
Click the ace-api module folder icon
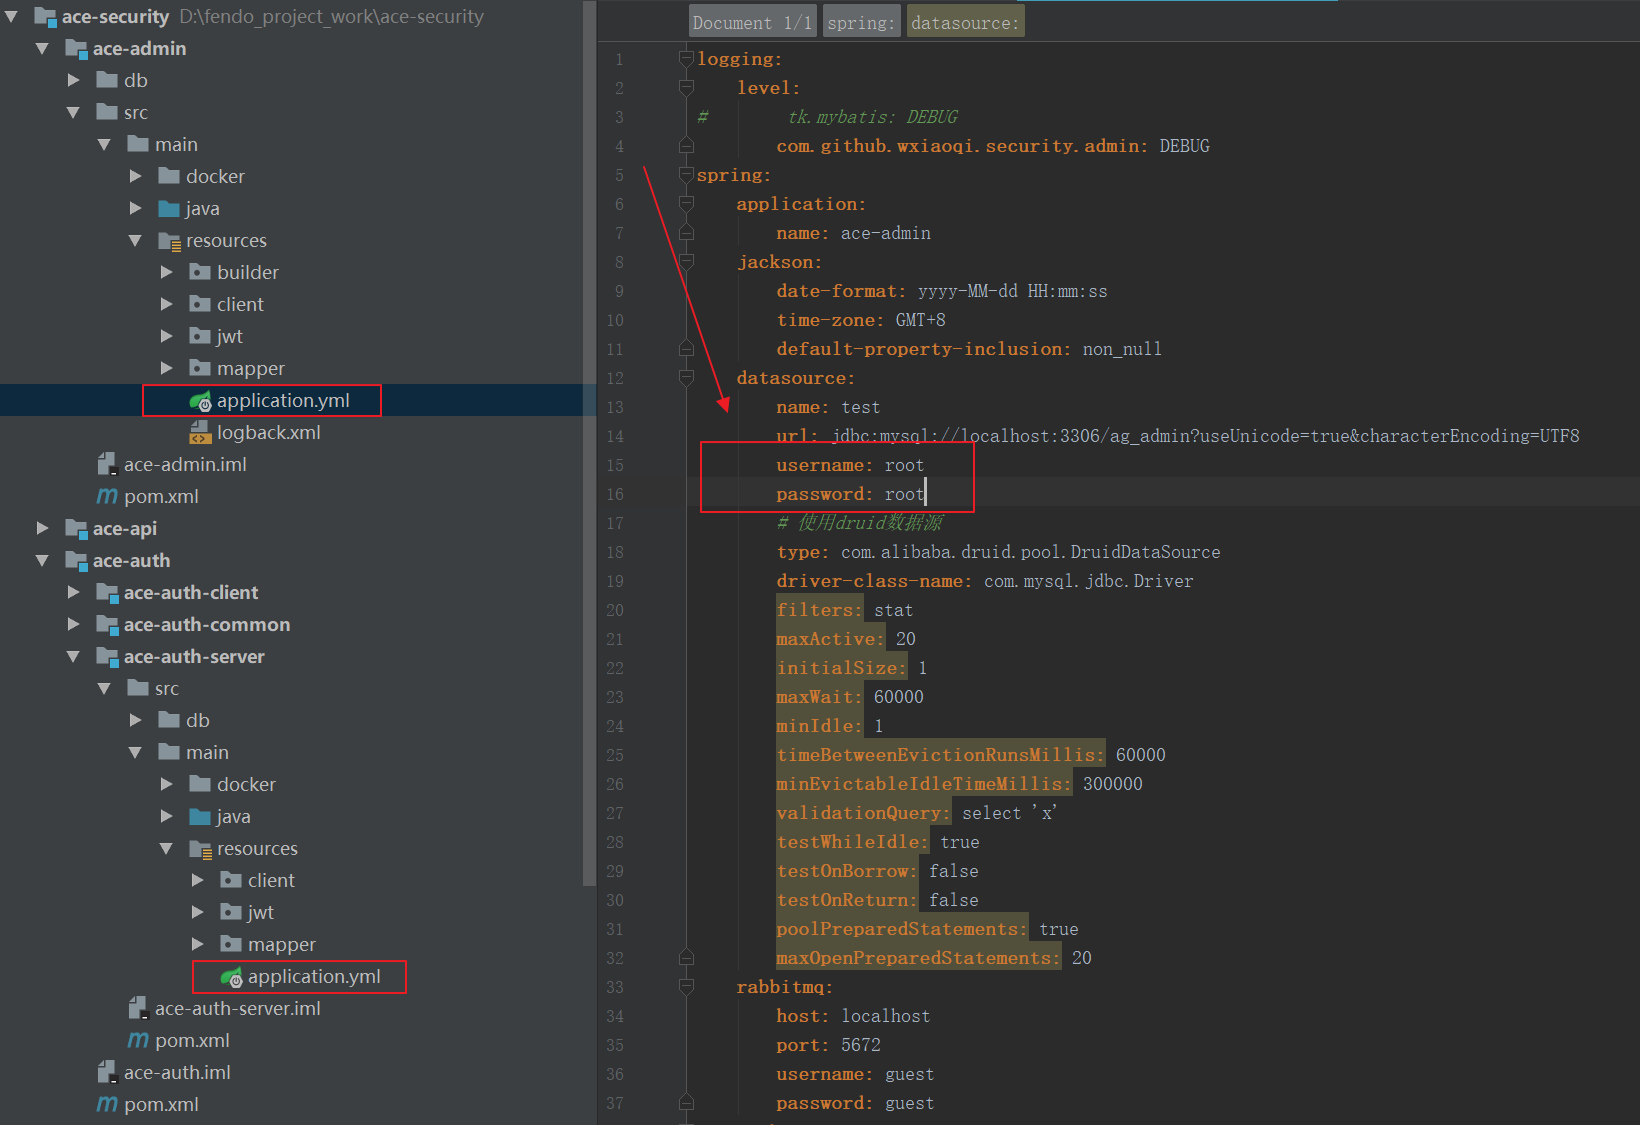76,529
